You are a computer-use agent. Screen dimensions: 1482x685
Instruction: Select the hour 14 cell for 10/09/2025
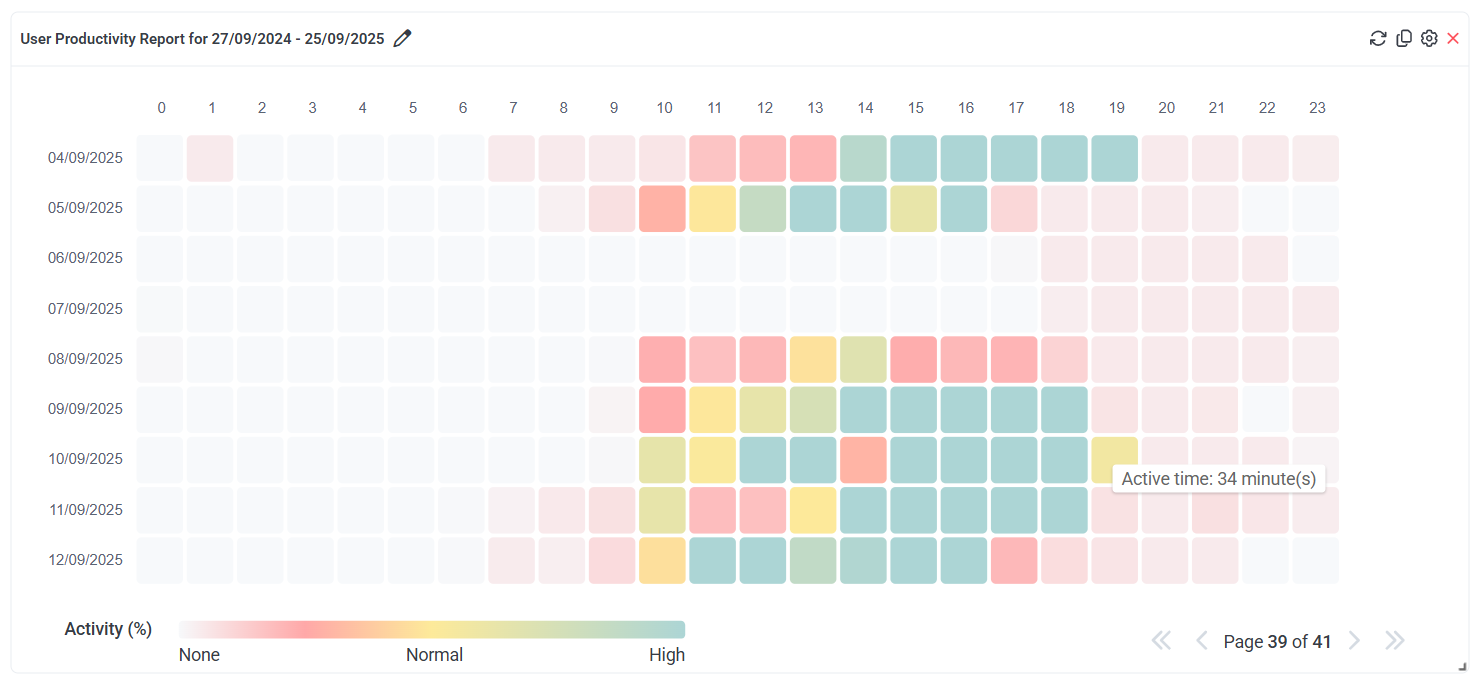pos(863,460)
